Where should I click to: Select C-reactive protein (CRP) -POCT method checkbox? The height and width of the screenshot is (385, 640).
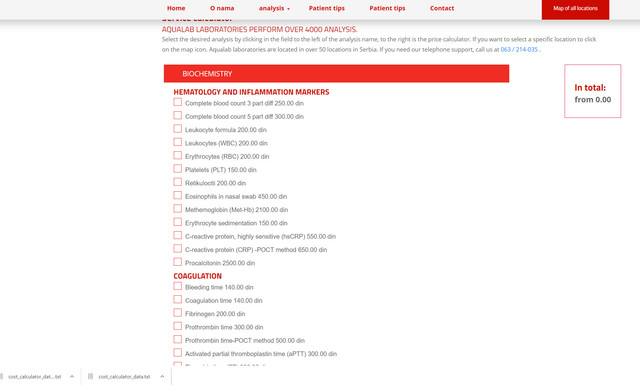tap(178, 249)
